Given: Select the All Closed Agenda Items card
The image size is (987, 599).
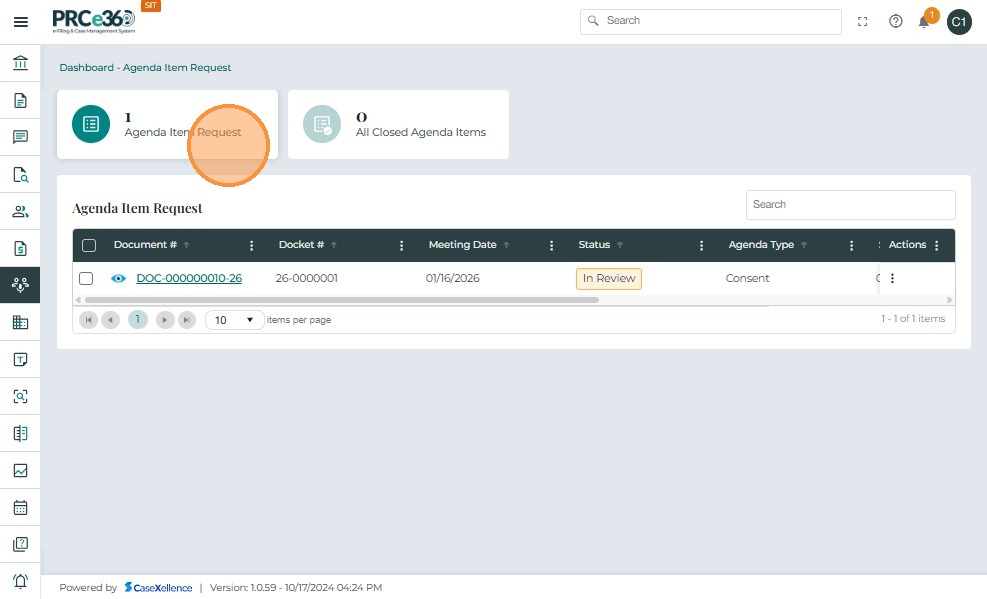Looking at the screenshot, I should [398, 124].
